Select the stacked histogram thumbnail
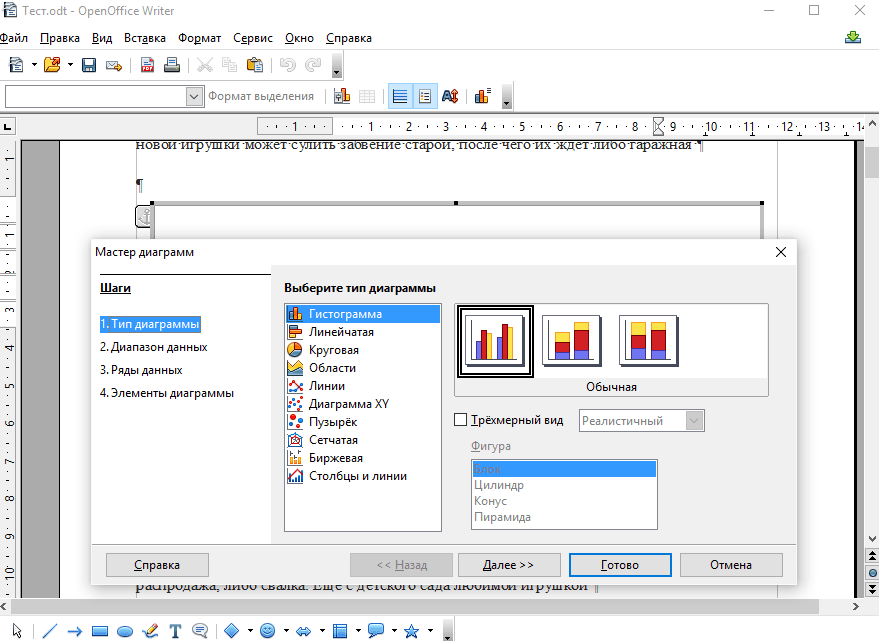This screenshot has height=641, width=879. [x=572, y=341]
